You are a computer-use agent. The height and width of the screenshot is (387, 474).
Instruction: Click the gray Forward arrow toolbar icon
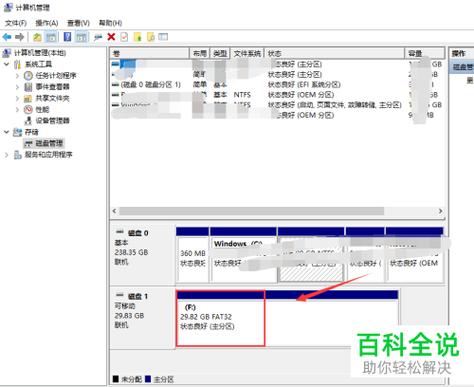pos(20,37)
